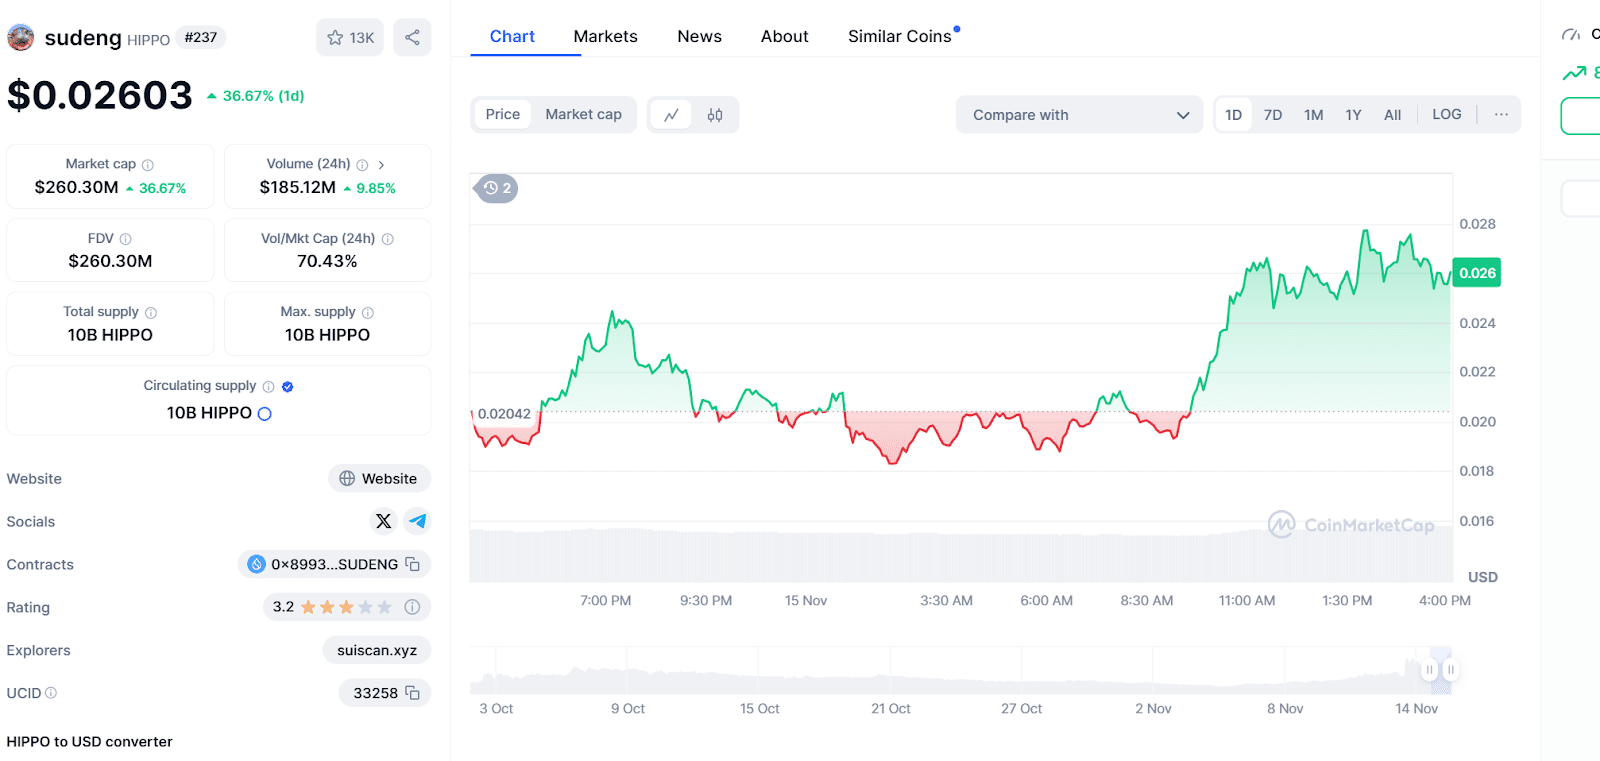Viewport: 1600px width, 761px height.
Task: Switch to candlestick chart view
Action: coord(715,115)
